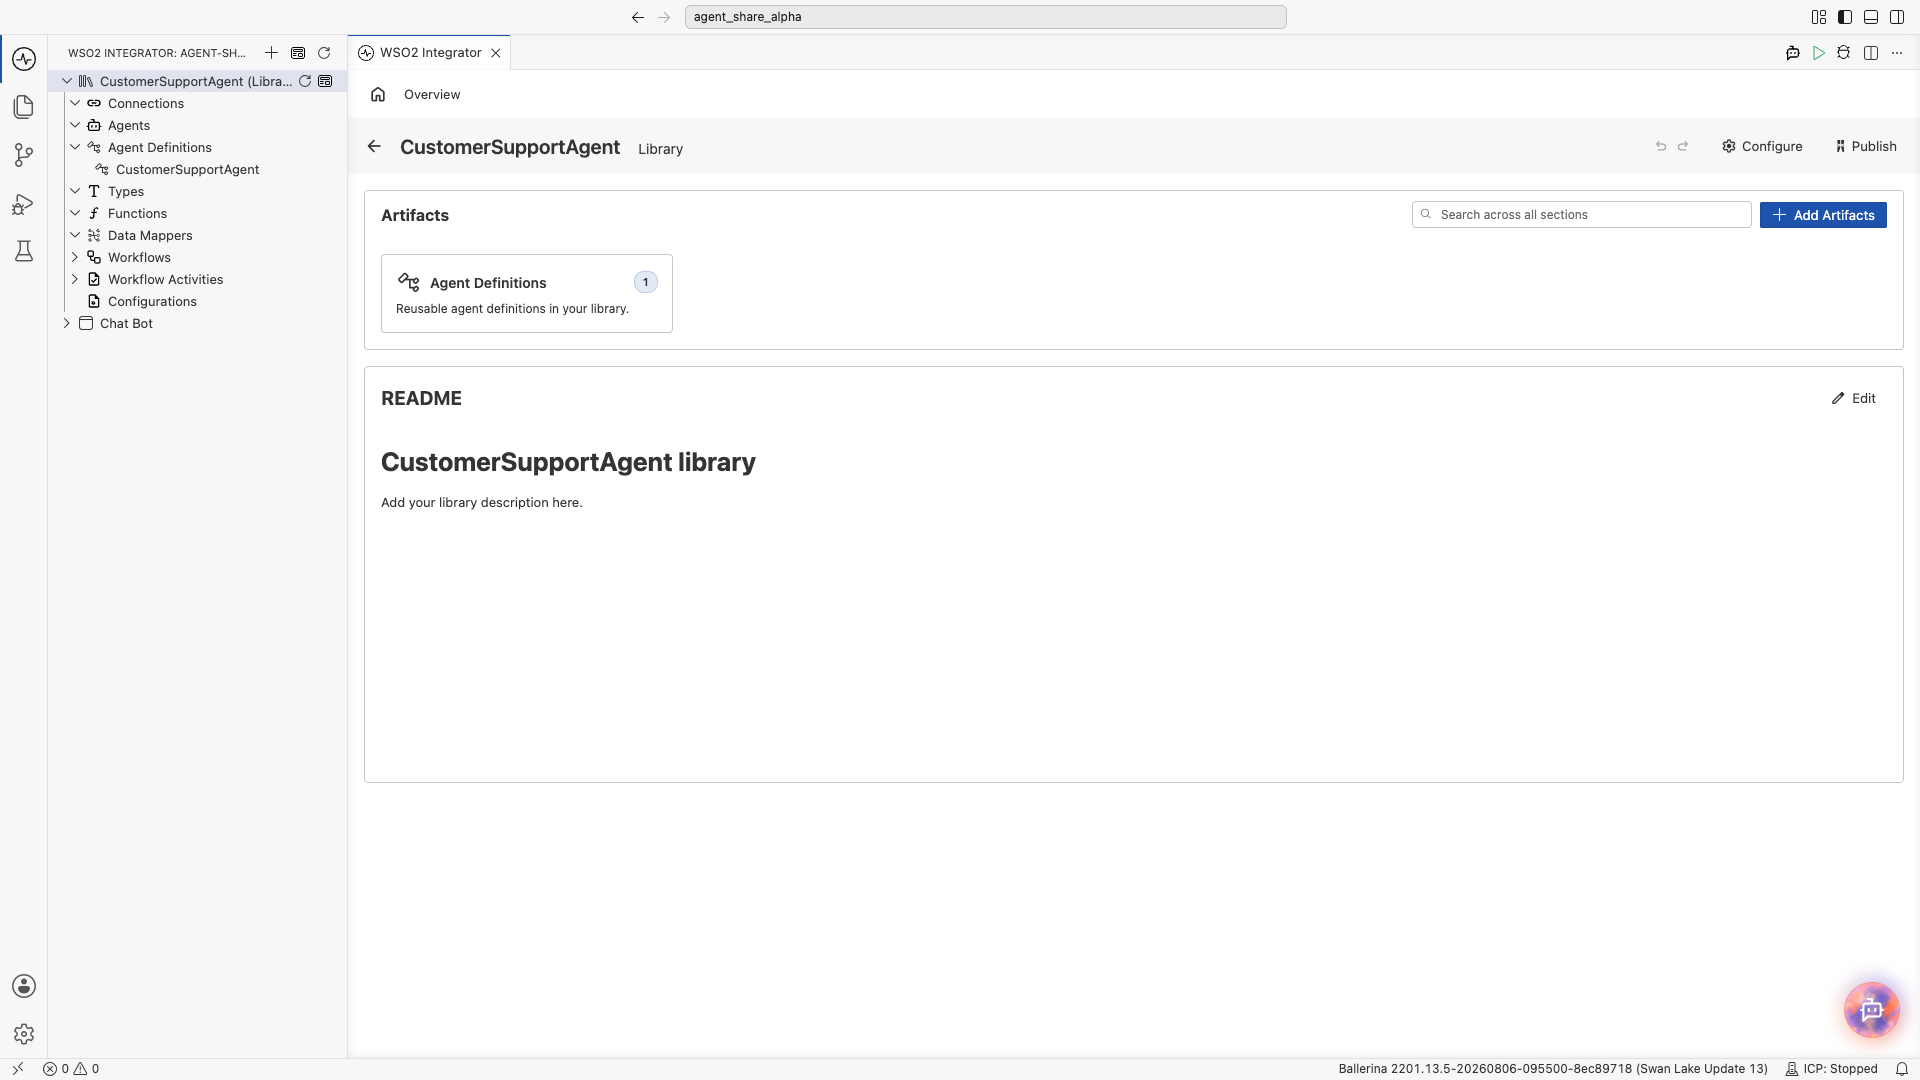Image resolution: width=1920 pixels, height=1080 pixels.
Task: Collapse the Agents section
Action: click(75, 125)
